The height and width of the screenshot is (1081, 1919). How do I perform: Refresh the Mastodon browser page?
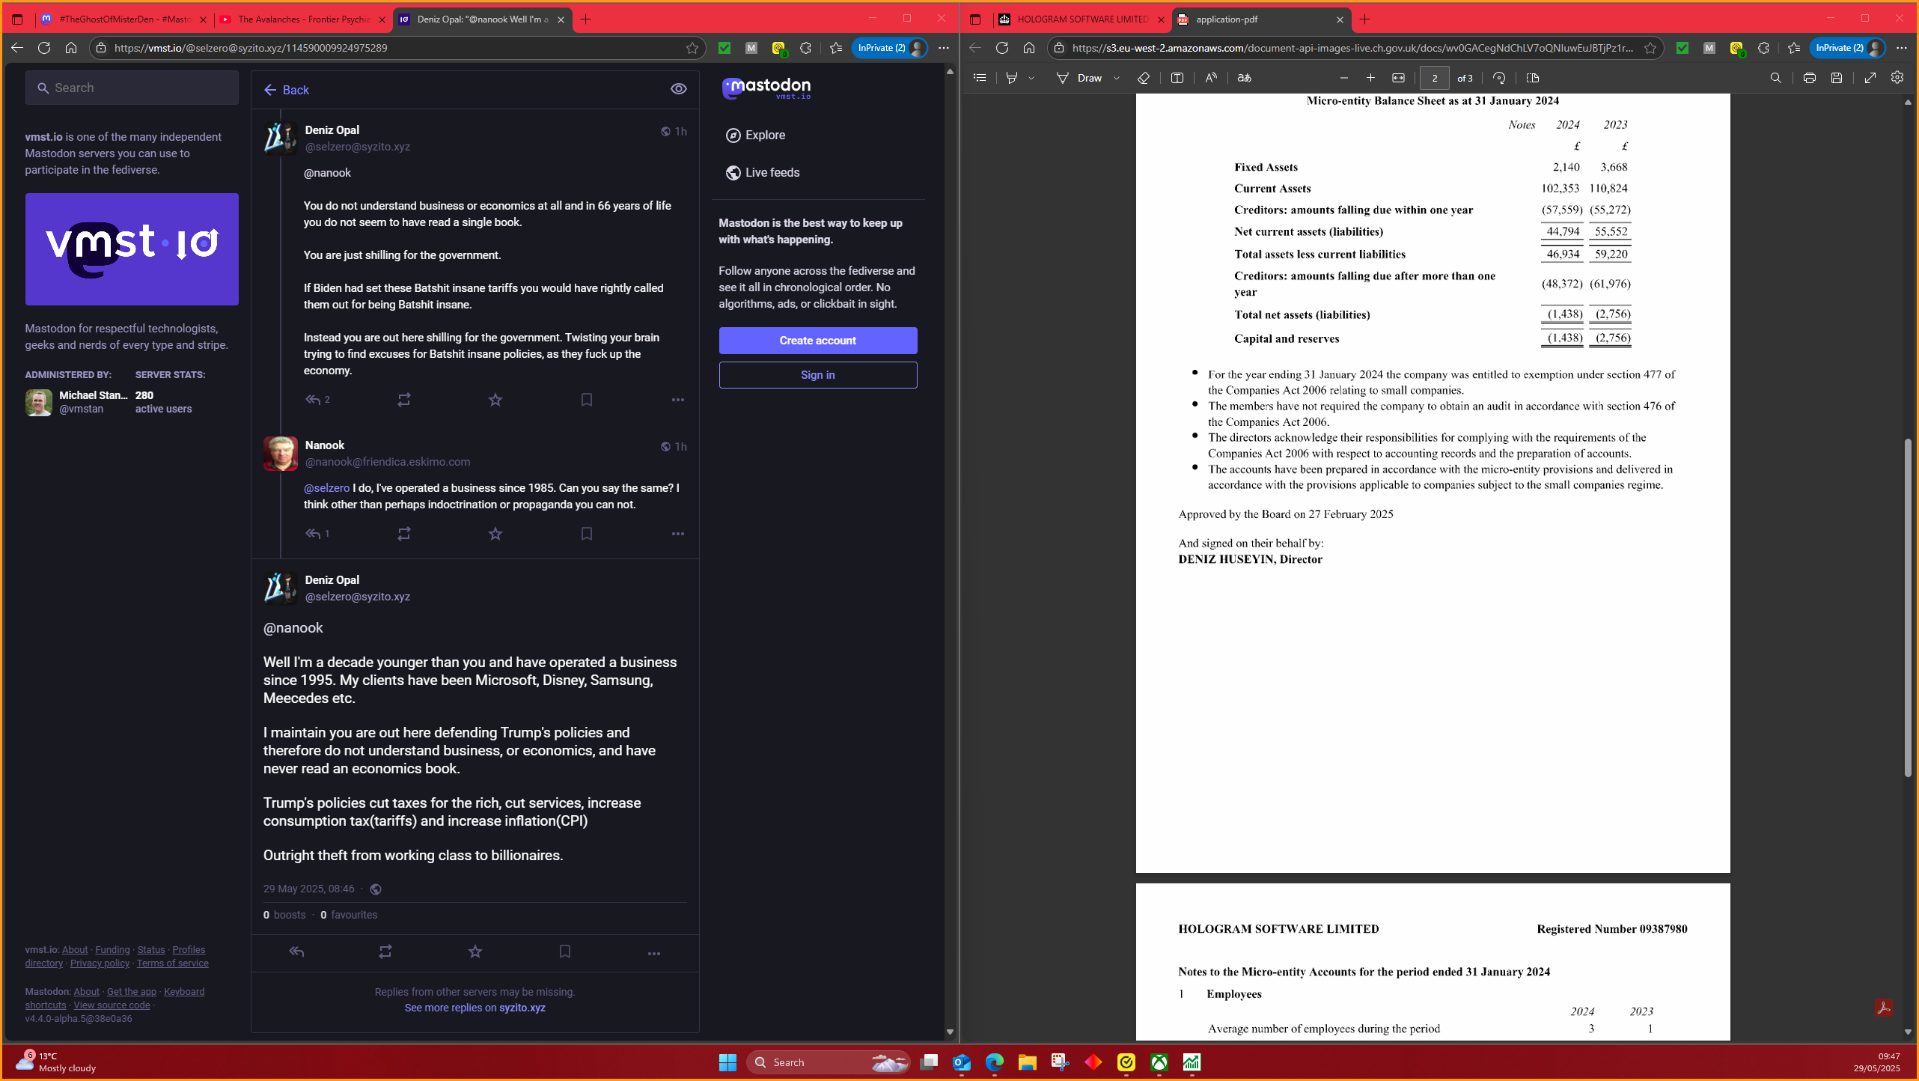pos(44,48)
